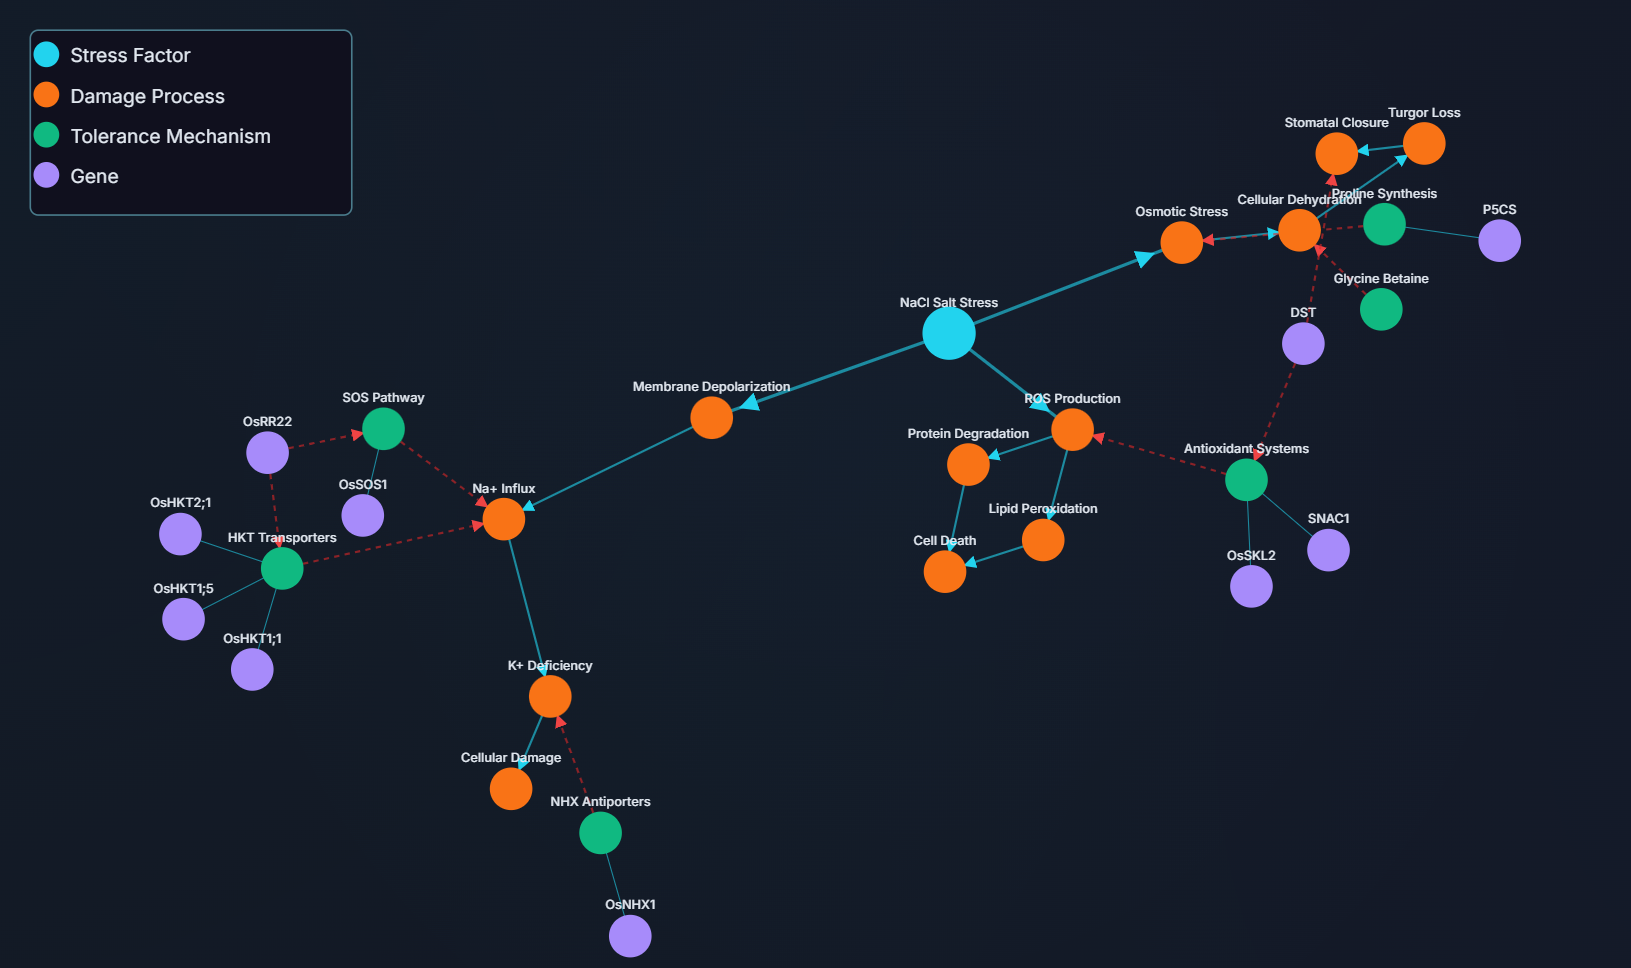Click the HKT Transporters node
Viewport: 1631px width, 968px height.
point(282,568)
